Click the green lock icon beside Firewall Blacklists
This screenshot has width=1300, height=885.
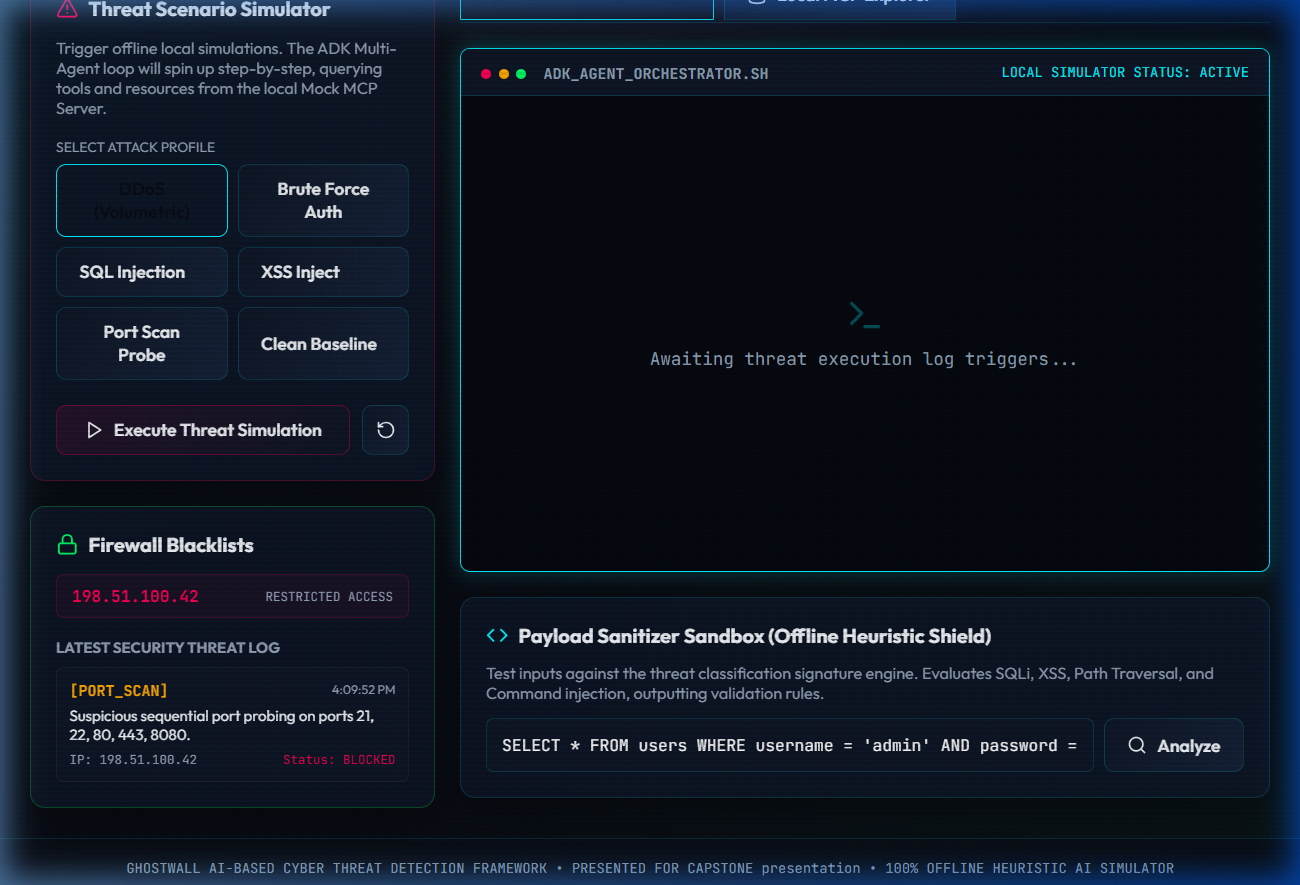67,545
